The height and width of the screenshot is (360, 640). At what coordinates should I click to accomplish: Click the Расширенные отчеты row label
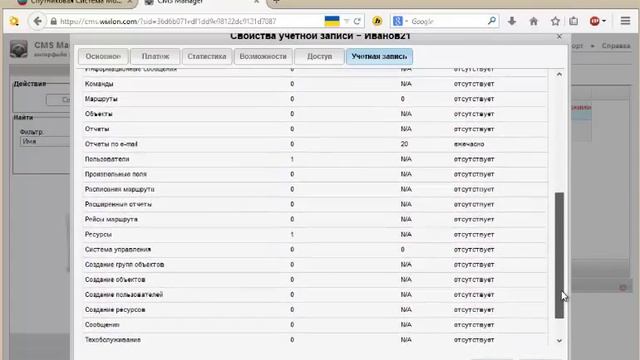(x=118, y=204)
